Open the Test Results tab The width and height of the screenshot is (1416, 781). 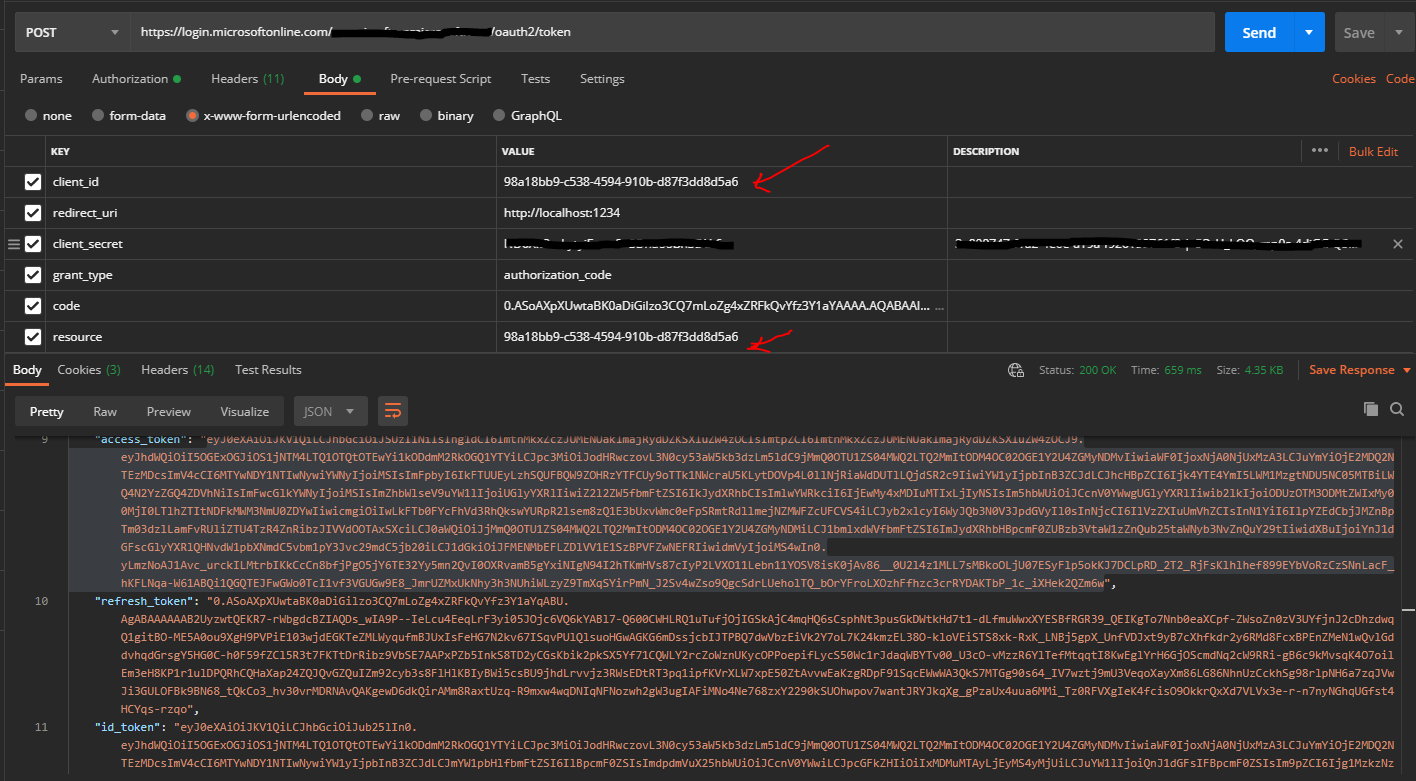(x=268, y=370)
